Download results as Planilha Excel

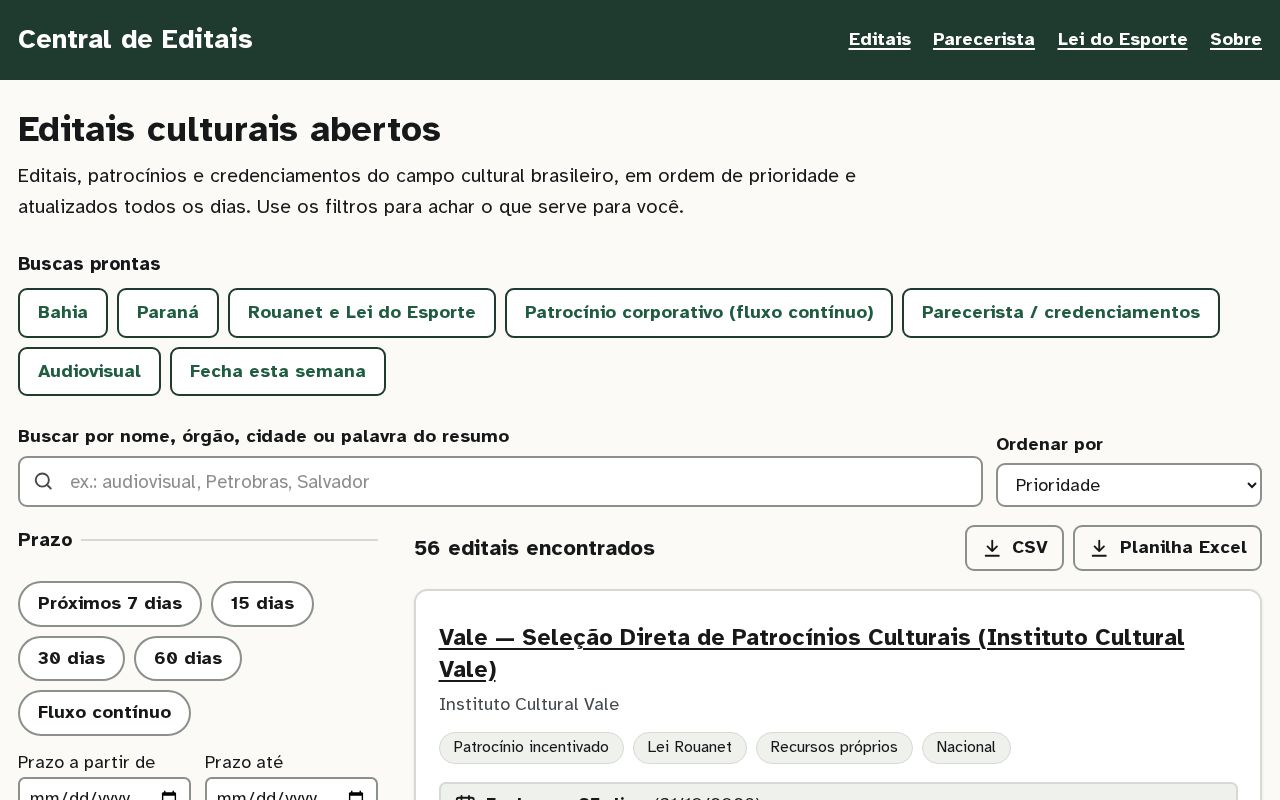(1167, 548)
